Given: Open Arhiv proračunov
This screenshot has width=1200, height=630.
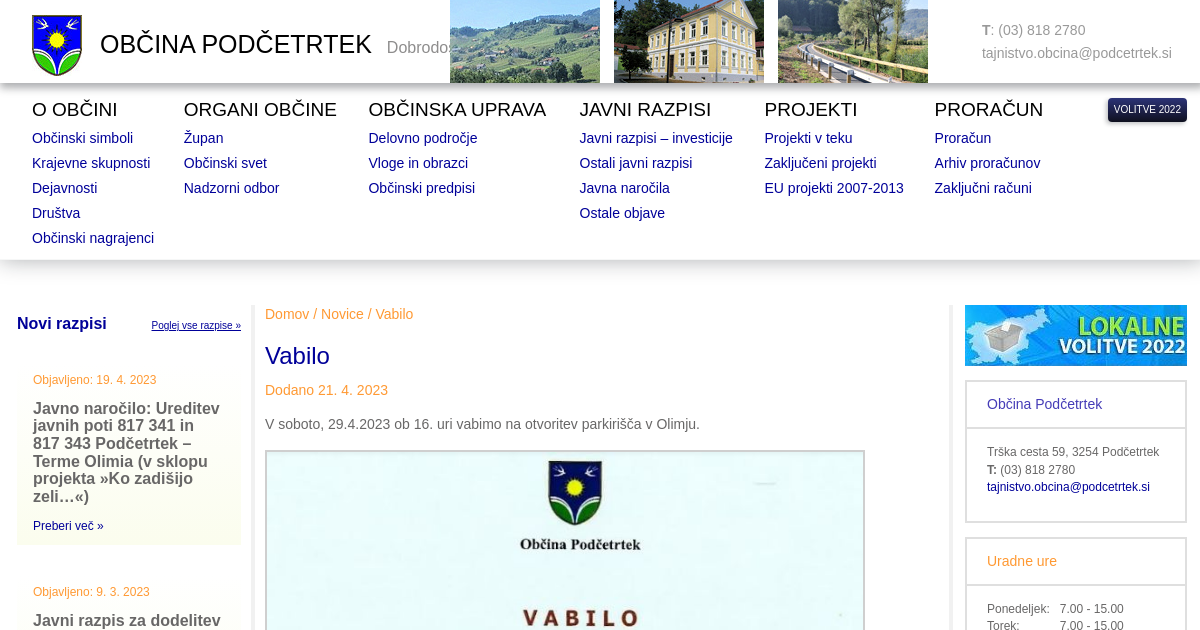Looking at the screenshot, I should (x=986, y=163).
